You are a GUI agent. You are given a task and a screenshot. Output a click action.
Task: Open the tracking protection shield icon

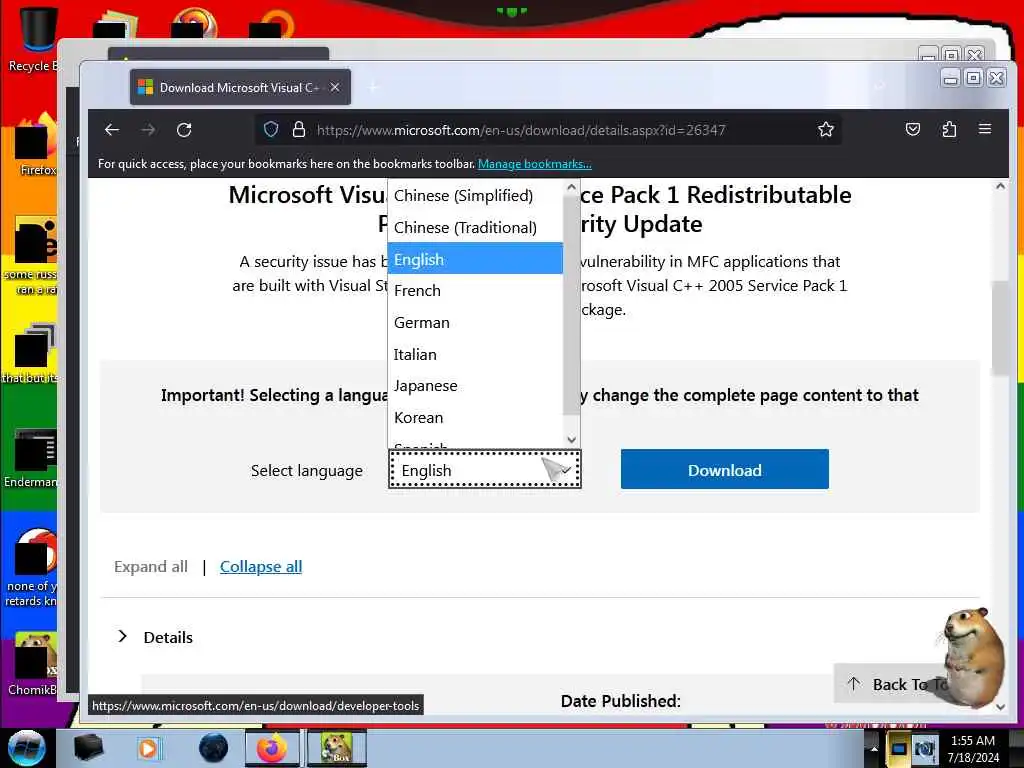pyautogui.click(x=271, y=129)
